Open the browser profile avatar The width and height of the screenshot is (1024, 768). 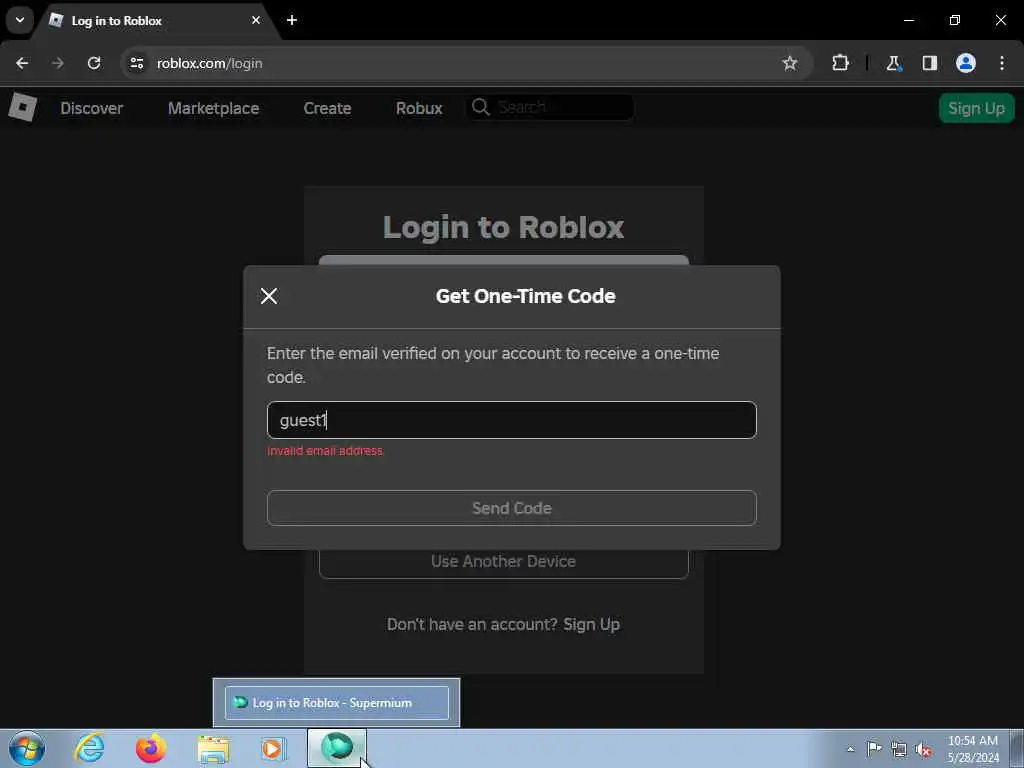(966, 63)
